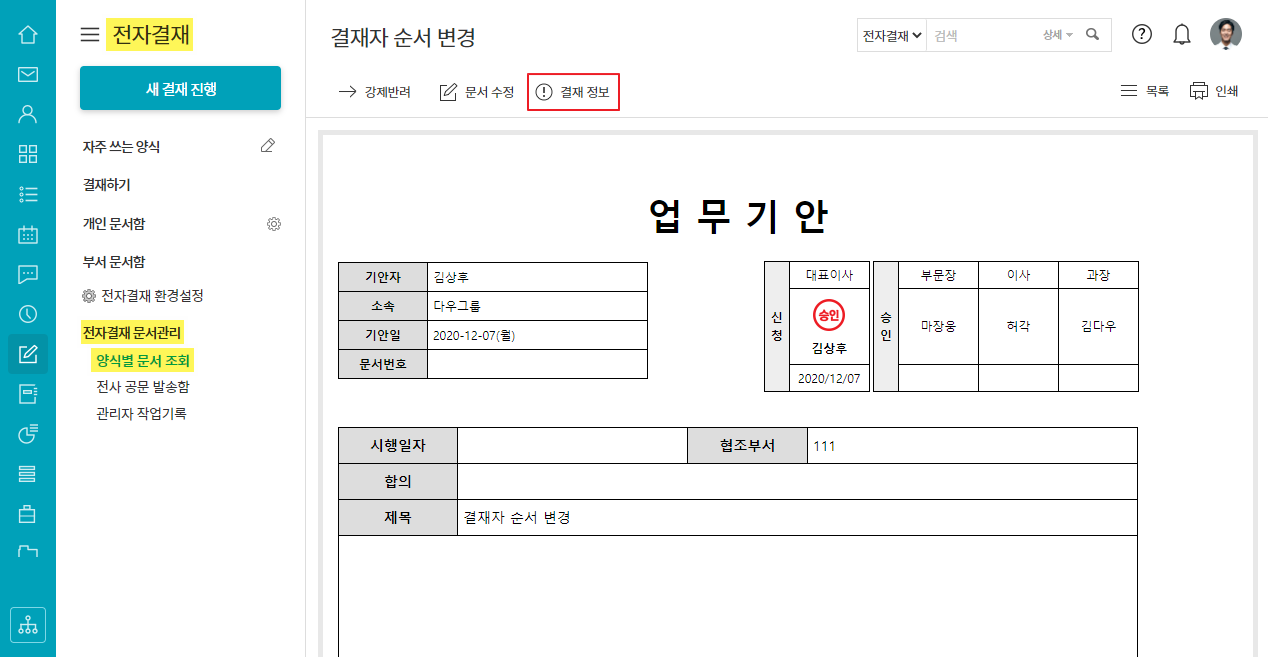Select 전사 공문 발송함 in the sidebar

(x=142, y=387)
